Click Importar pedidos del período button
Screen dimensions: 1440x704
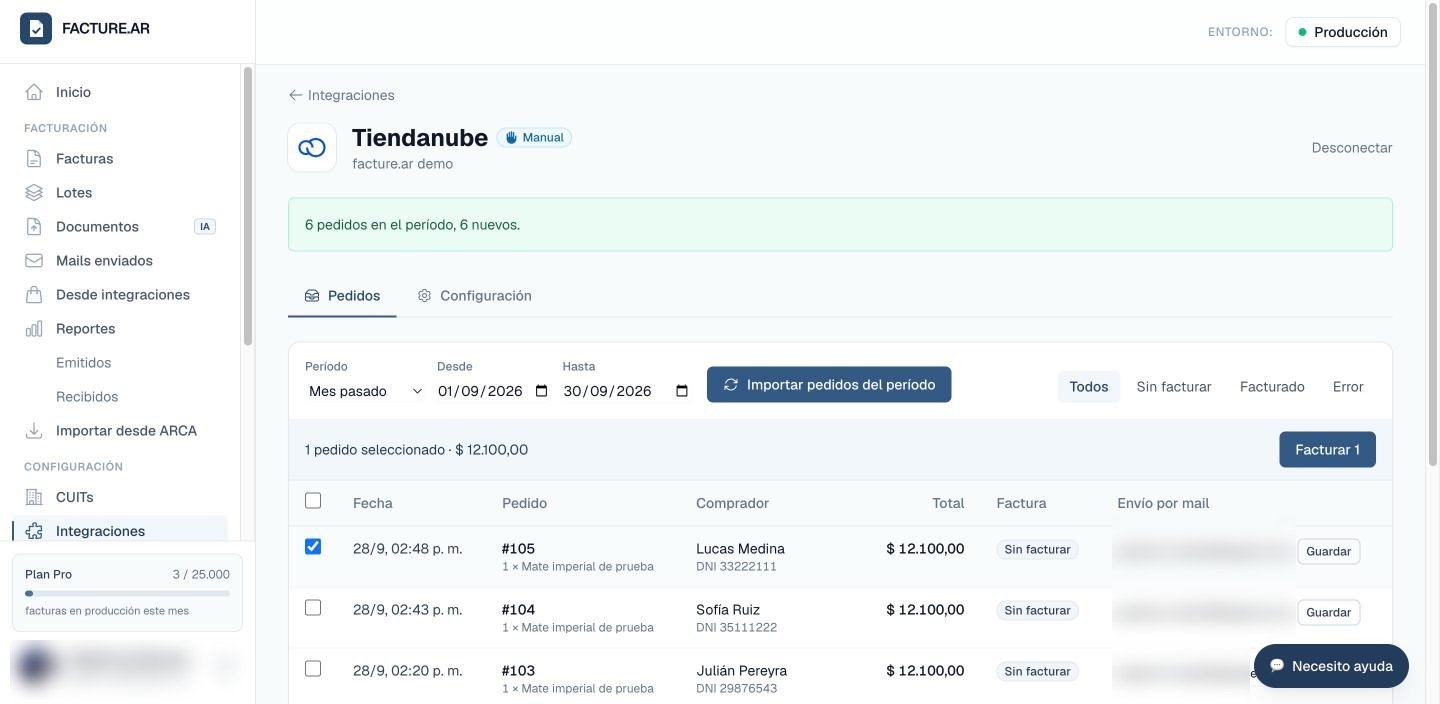click(x=829, y=385)
